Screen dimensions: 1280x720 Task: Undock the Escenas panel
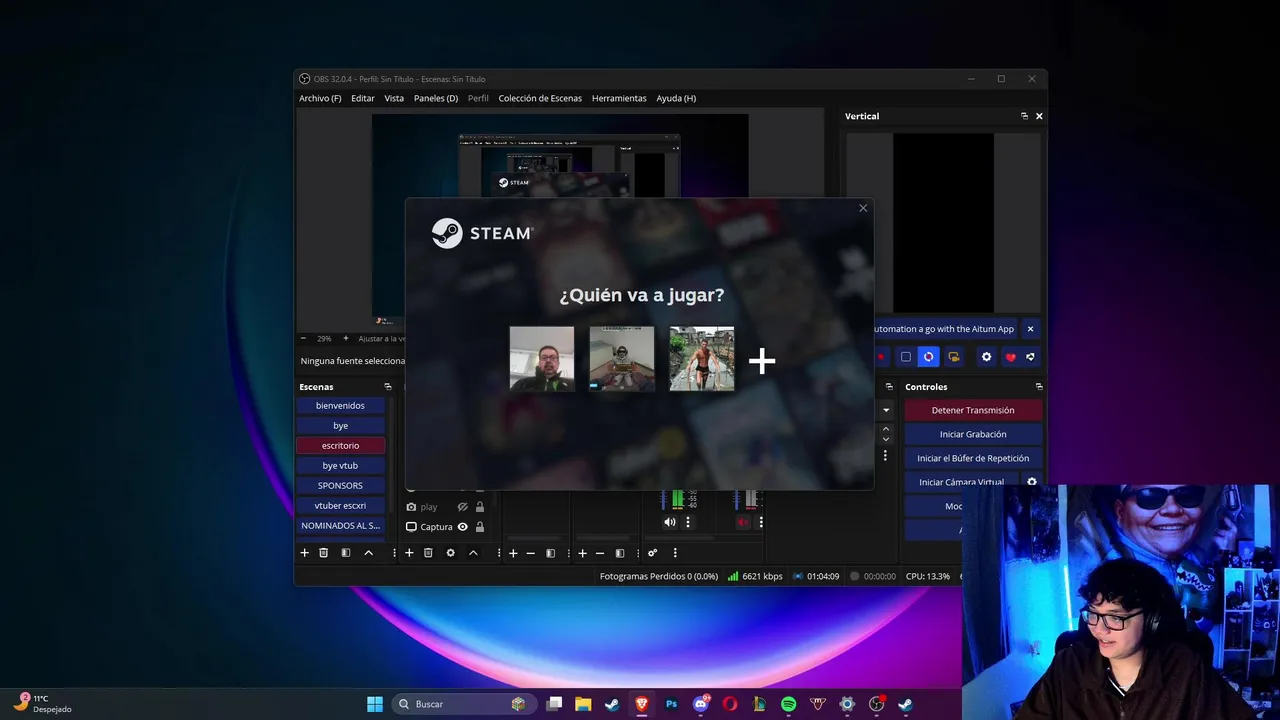click(x=388, y=387)
